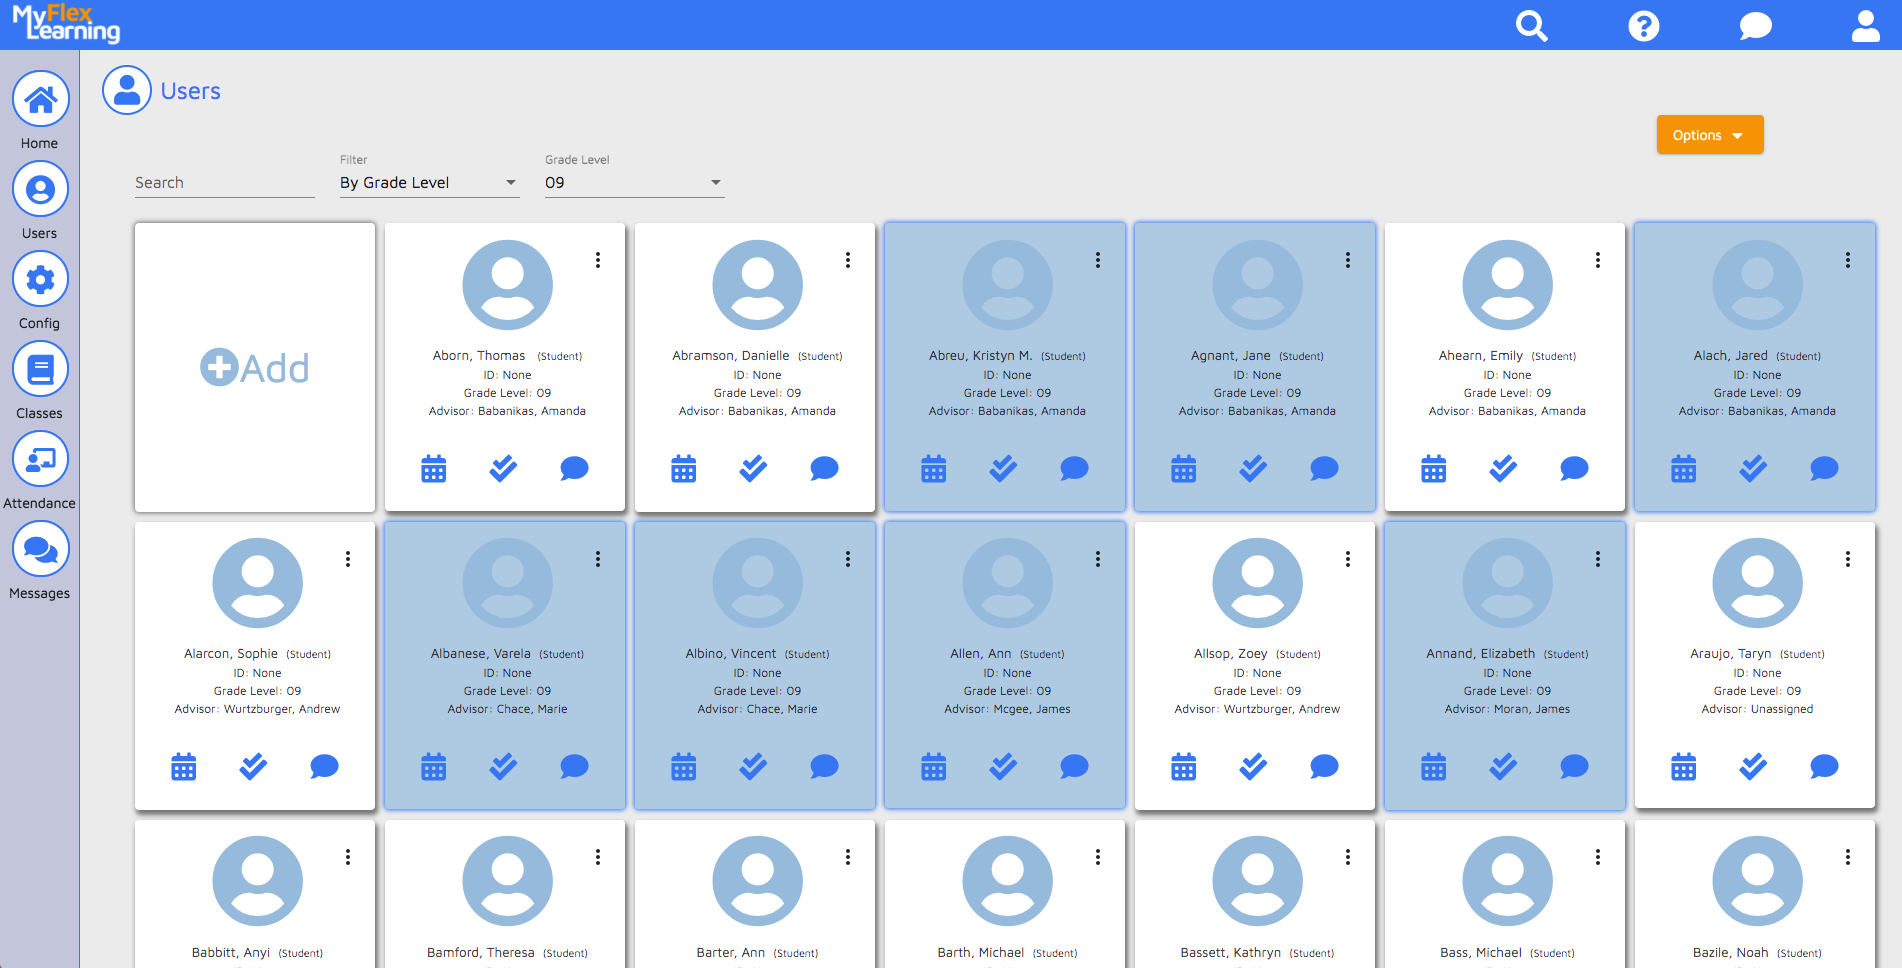Click attendance checkmark for Abramson, Danielle

pos(753,468)
